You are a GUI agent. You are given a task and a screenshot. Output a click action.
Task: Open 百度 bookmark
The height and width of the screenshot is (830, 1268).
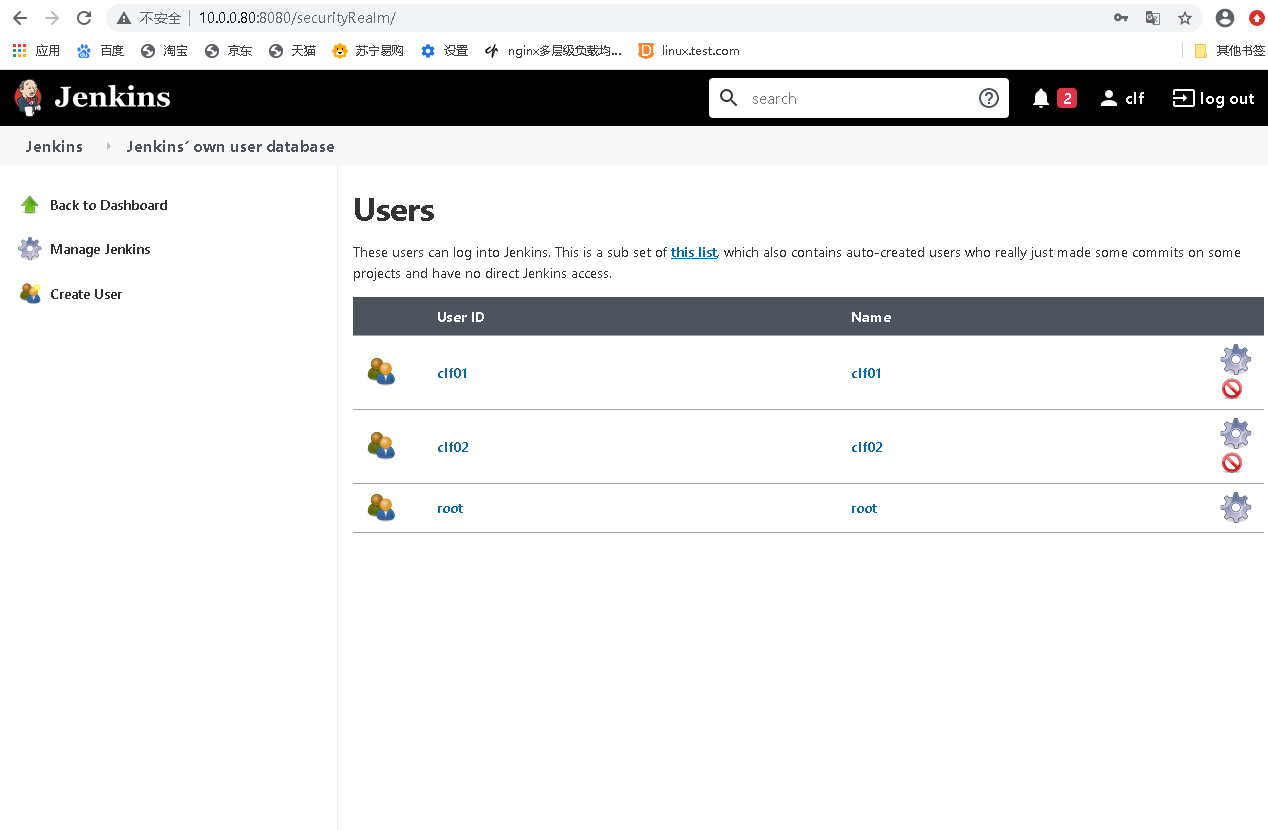[100, 50]
